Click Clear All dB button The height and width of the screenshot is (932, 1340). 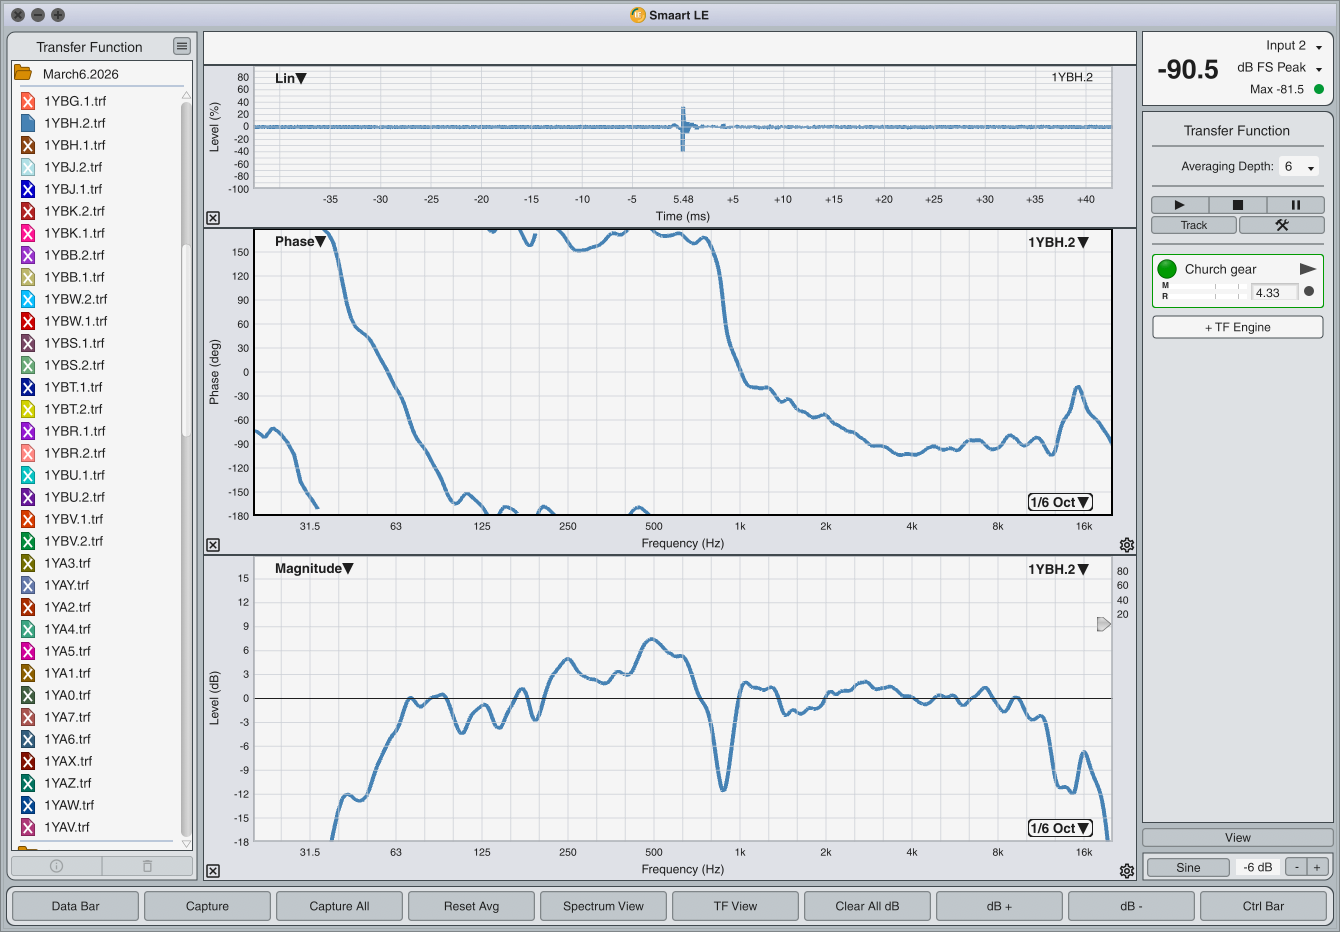(867, 906)
